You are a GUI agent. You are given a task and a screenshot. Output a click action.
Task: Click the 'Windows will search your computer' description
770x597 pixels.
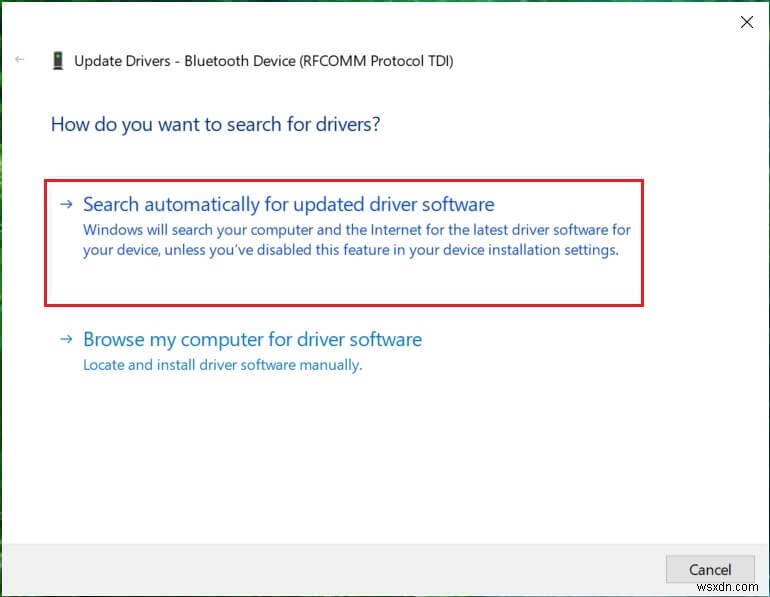(357, 240)
